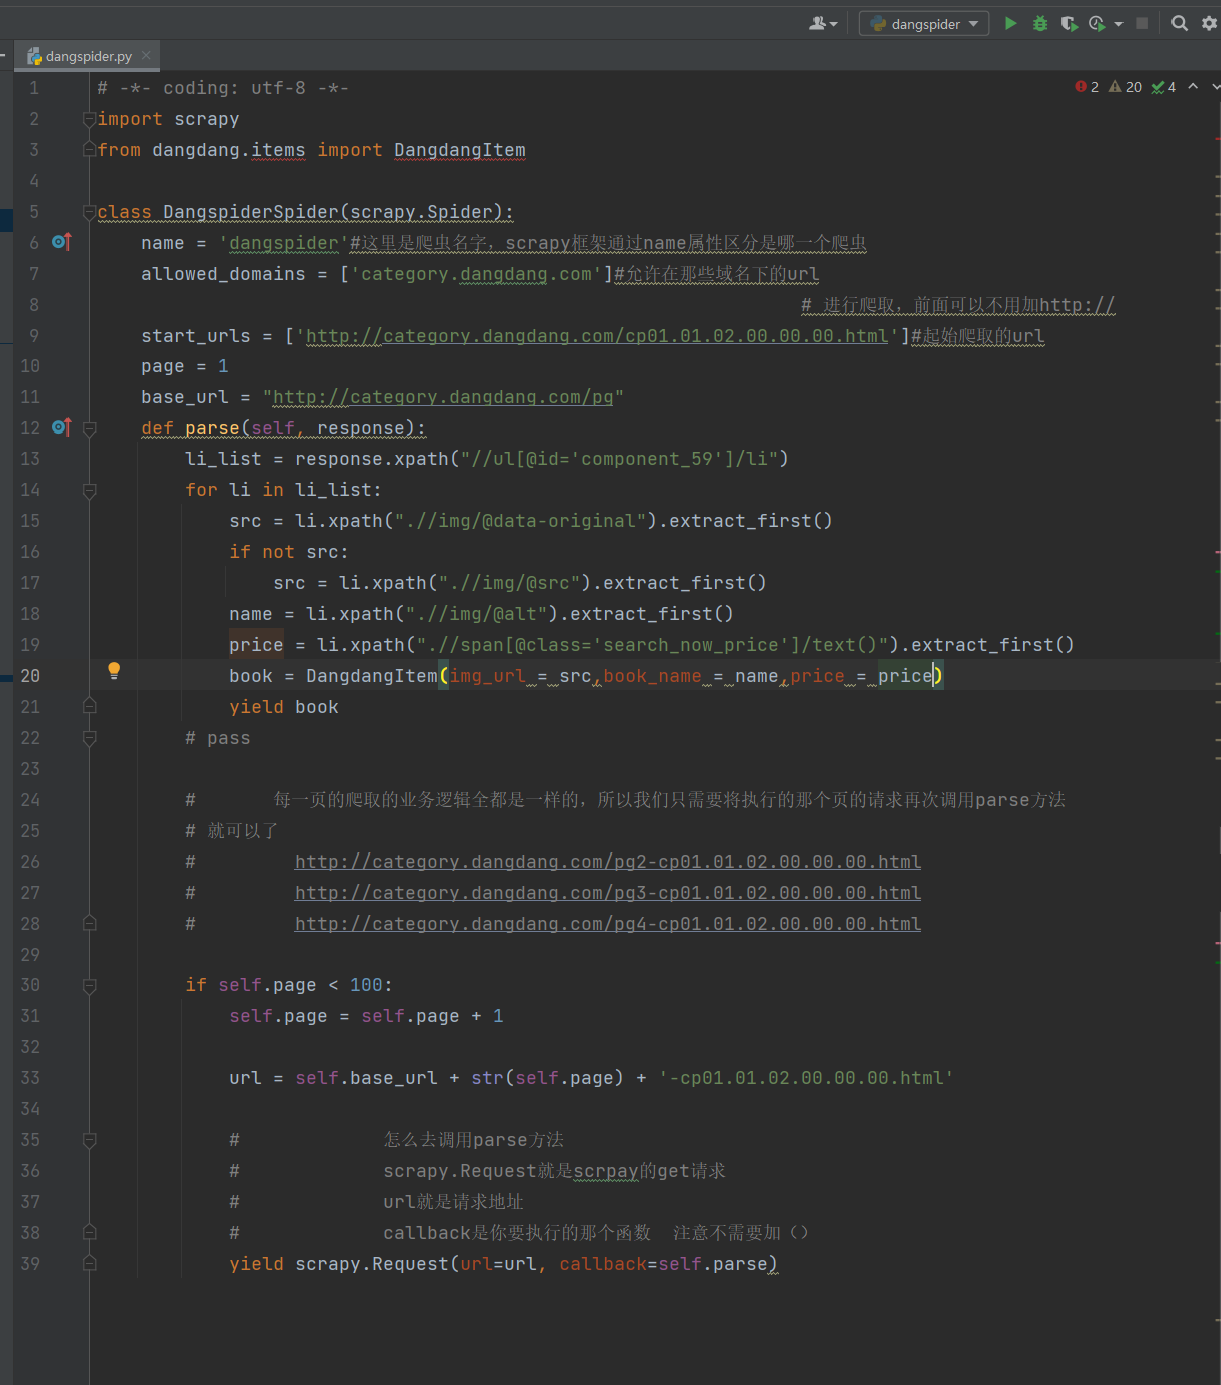Click the class name DangspiderSpider

click(251, 212)
